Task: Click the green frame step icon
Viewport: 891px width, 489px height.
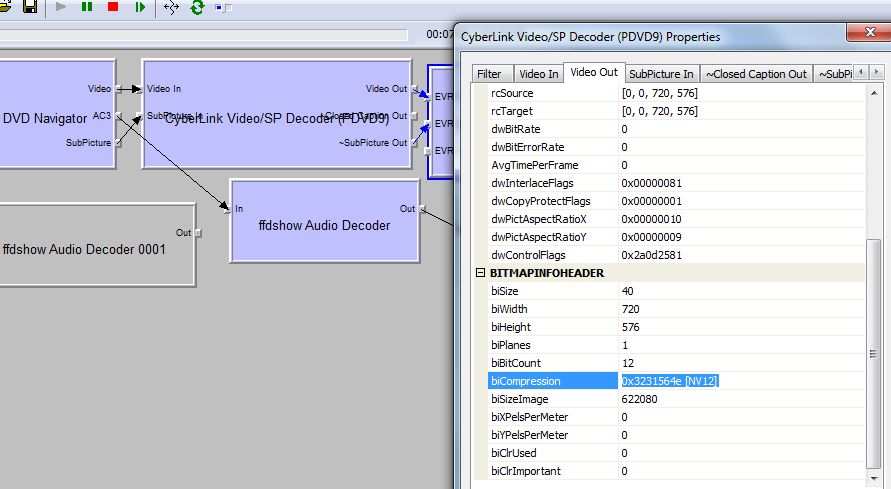Action: pos(140,7)
